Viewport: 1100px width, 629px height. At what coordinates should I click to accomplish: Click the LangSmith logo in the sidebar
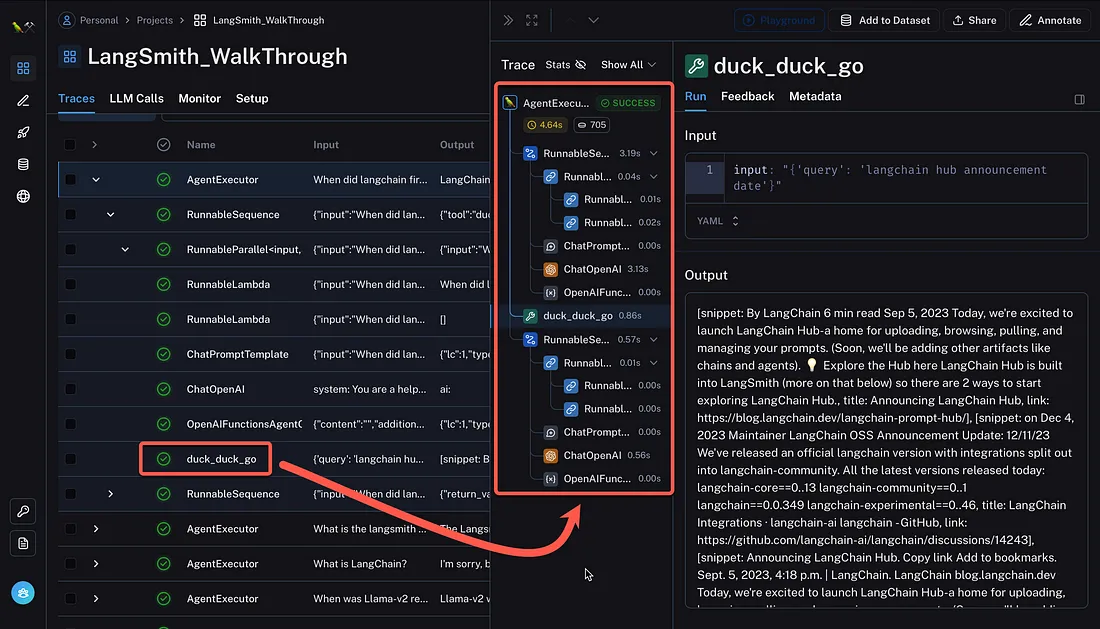tap(23, 27)
